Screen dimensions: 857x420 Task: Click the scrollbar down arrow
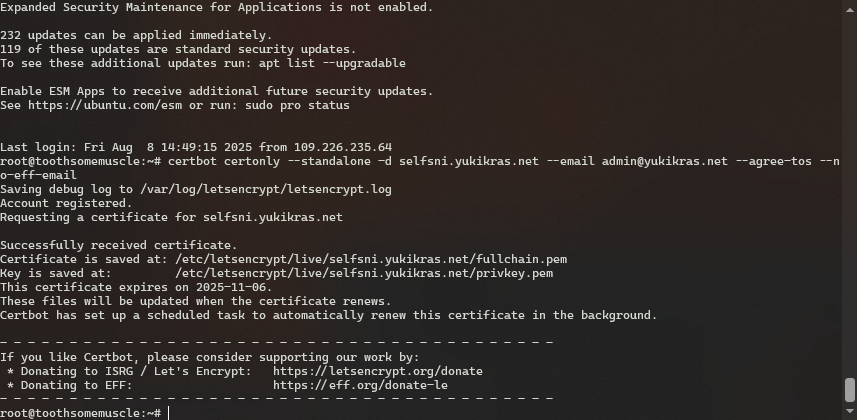850,411
